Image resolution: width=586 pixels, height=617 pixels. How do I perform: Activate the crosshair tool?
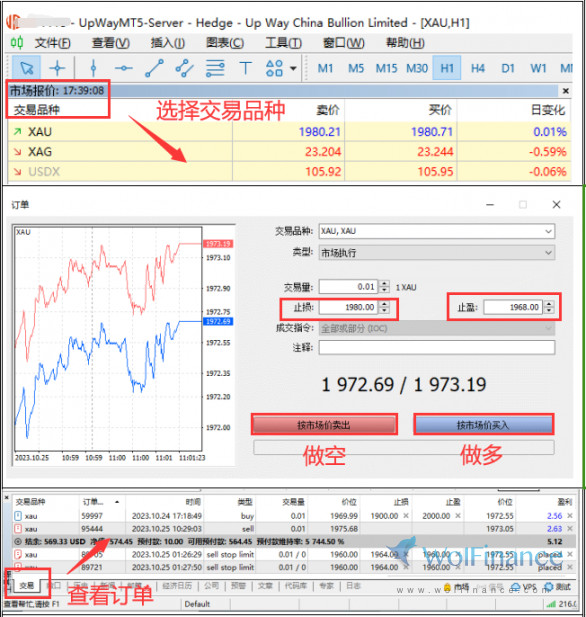tap(57, 68)
